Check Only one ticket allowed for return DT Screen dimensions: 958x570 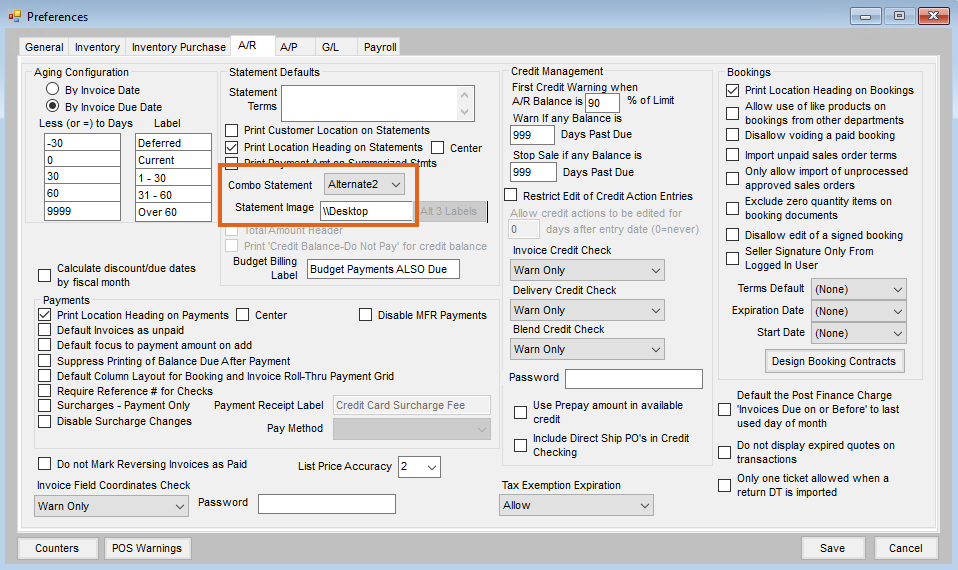[725, 486]
